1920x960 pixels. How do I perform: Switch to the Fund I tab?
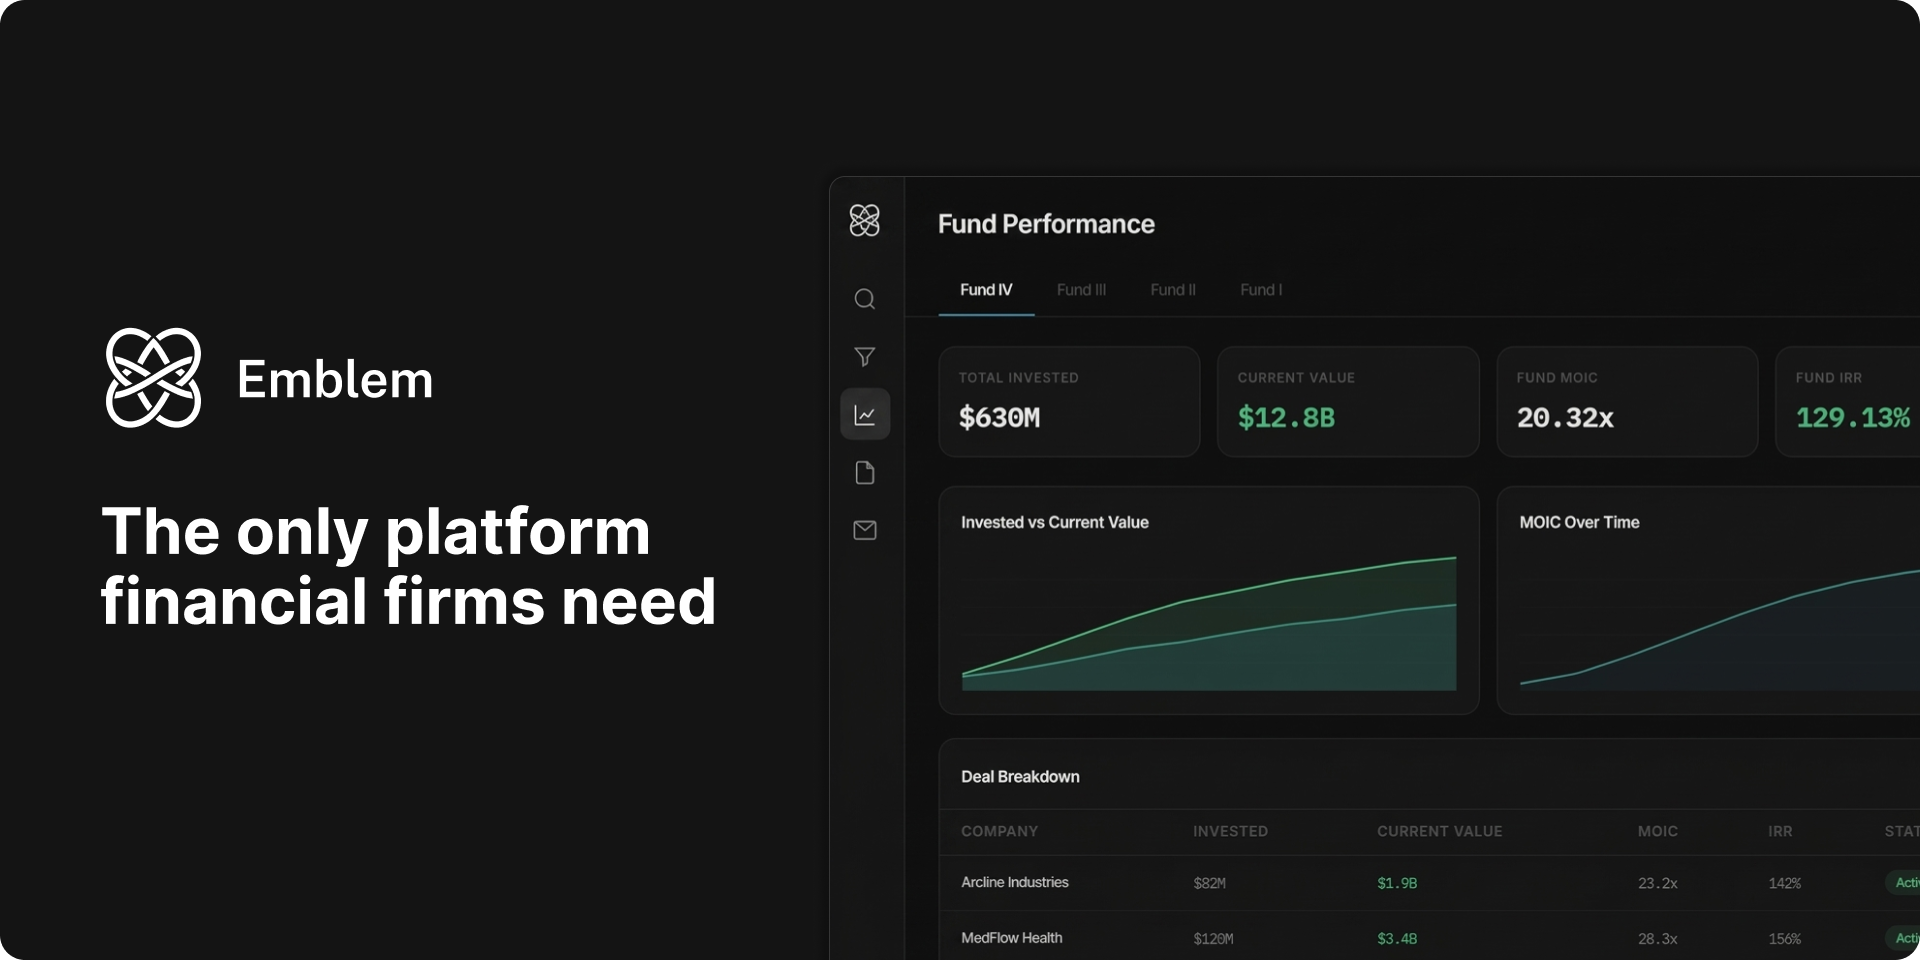click(x=1261, y=290)
